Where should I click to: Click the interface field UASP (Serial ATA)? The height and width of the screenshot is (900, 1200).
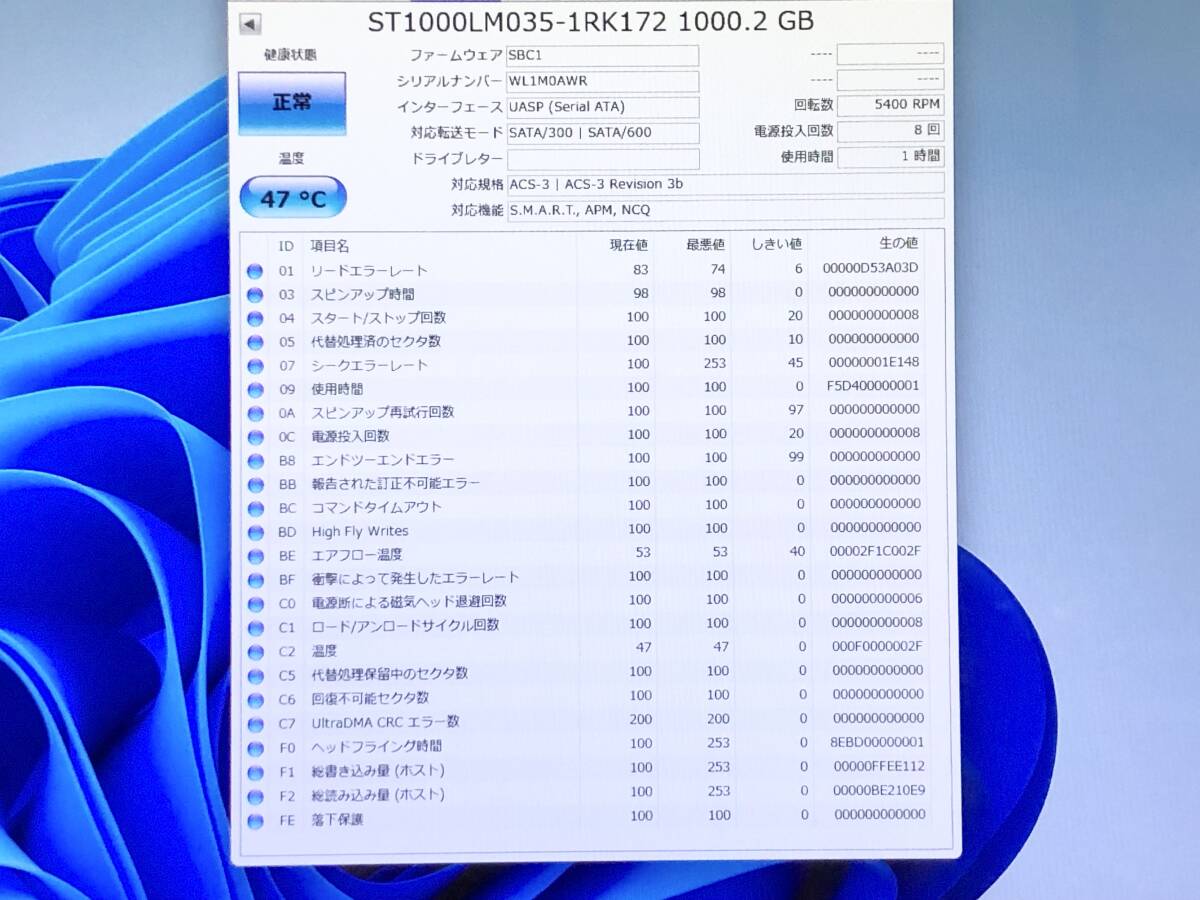coord(603,107)
